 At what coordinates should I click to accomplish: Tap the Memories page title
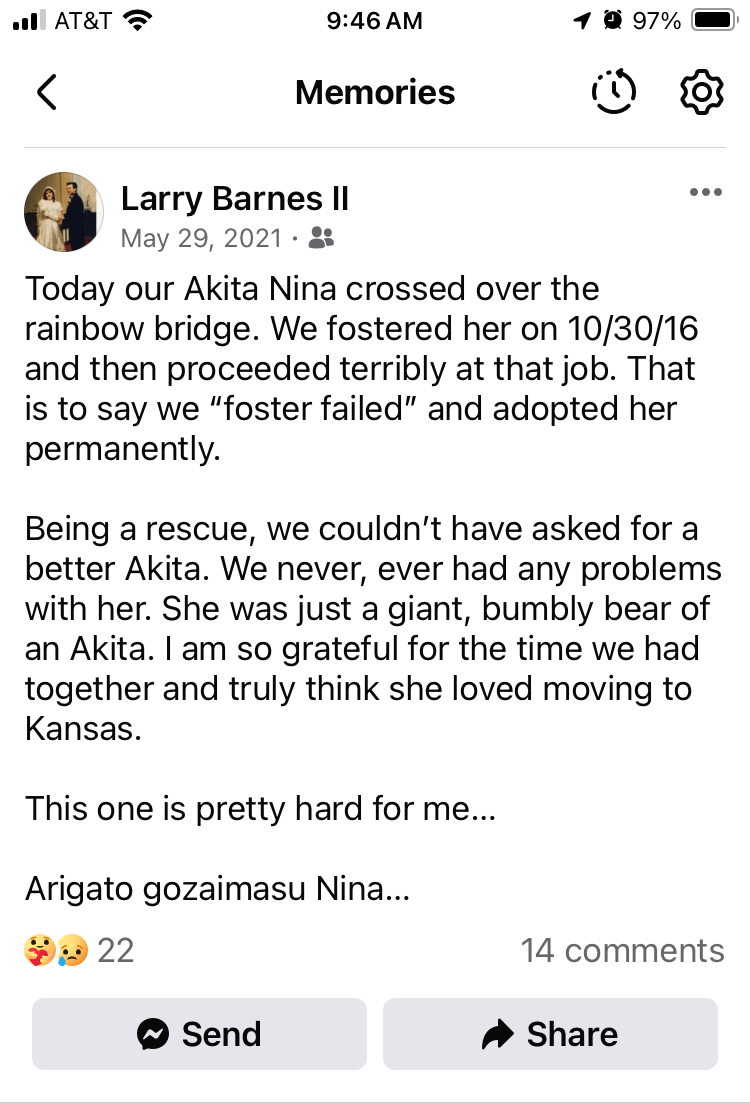(375, 92)
